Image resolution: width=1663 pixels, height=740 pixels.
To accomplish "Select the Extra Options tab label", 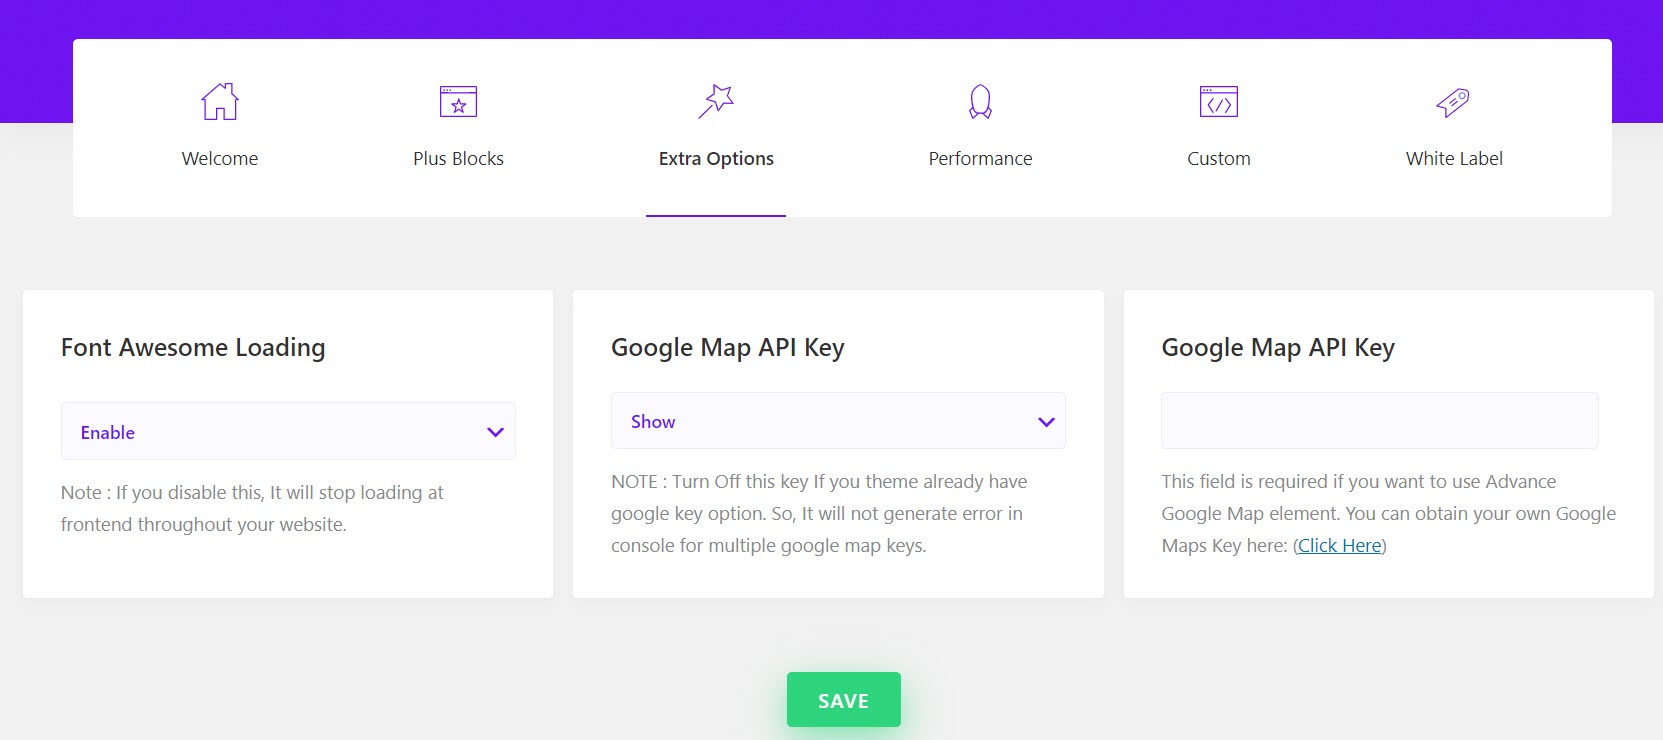I will click(x=716, y=158).
